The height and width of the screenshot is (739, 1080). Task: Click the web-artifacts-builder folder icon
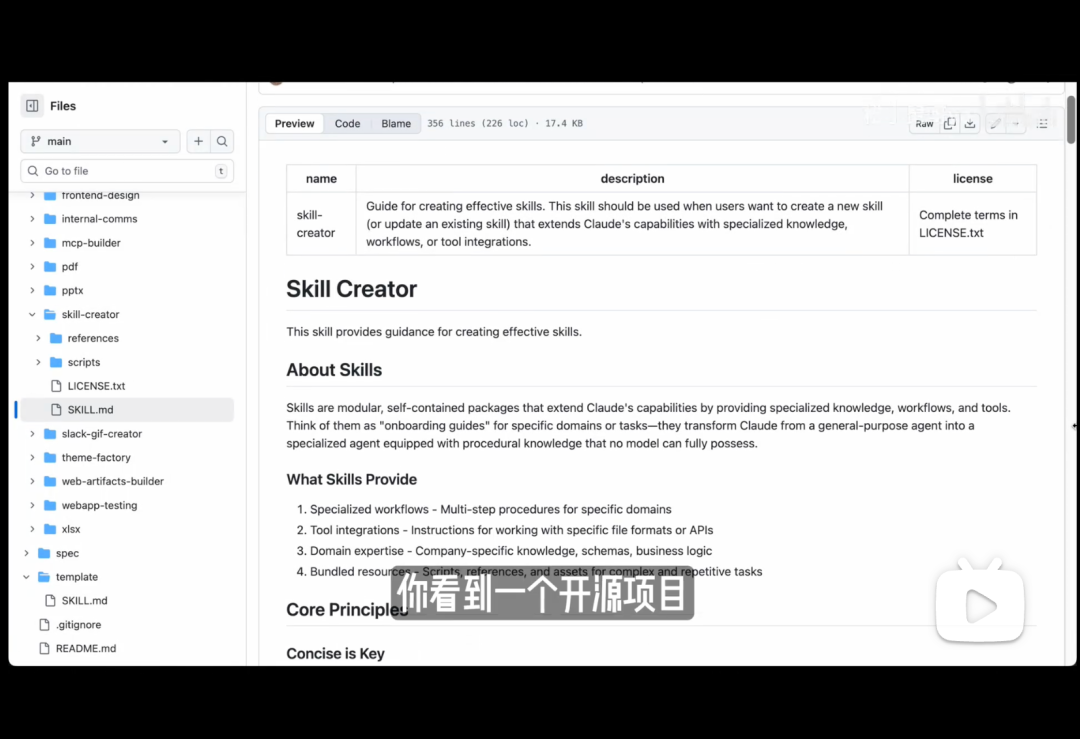tap(50, 481)
